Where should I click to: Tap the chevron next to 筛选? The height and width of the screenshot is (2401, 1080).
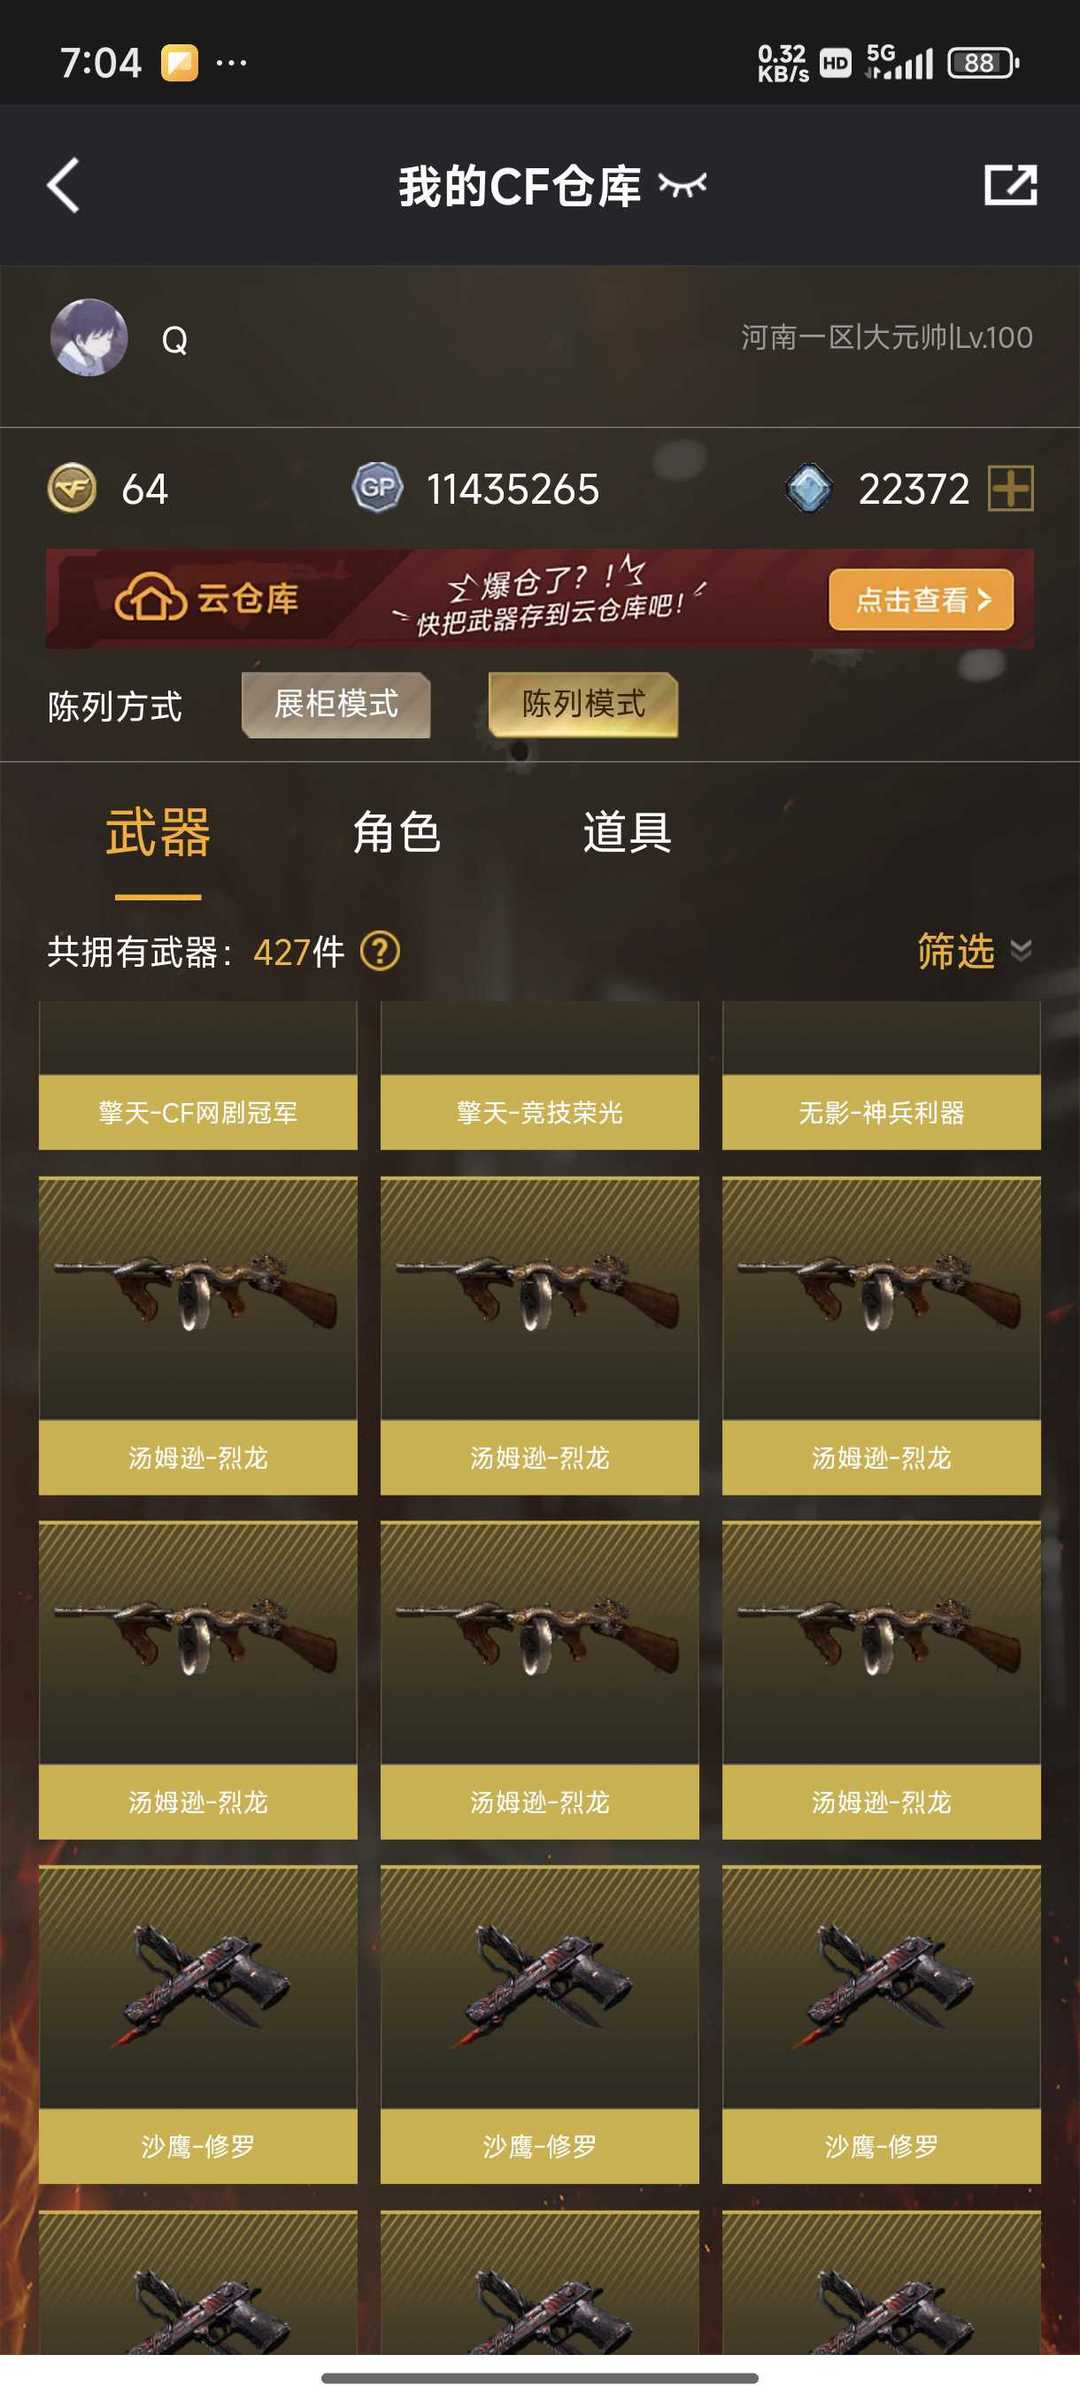1021,950
